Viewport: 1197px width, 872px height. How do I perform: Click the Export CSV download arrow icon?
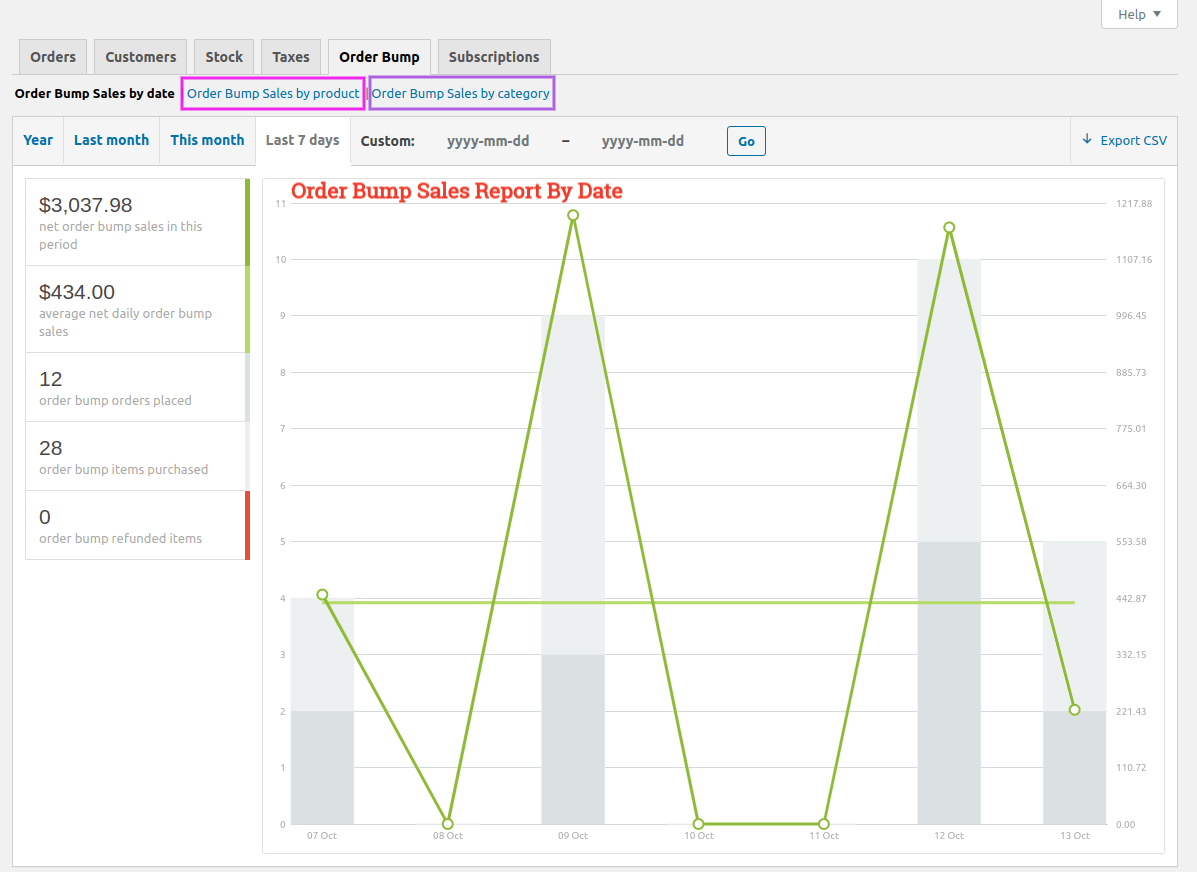click(1087, 140)
